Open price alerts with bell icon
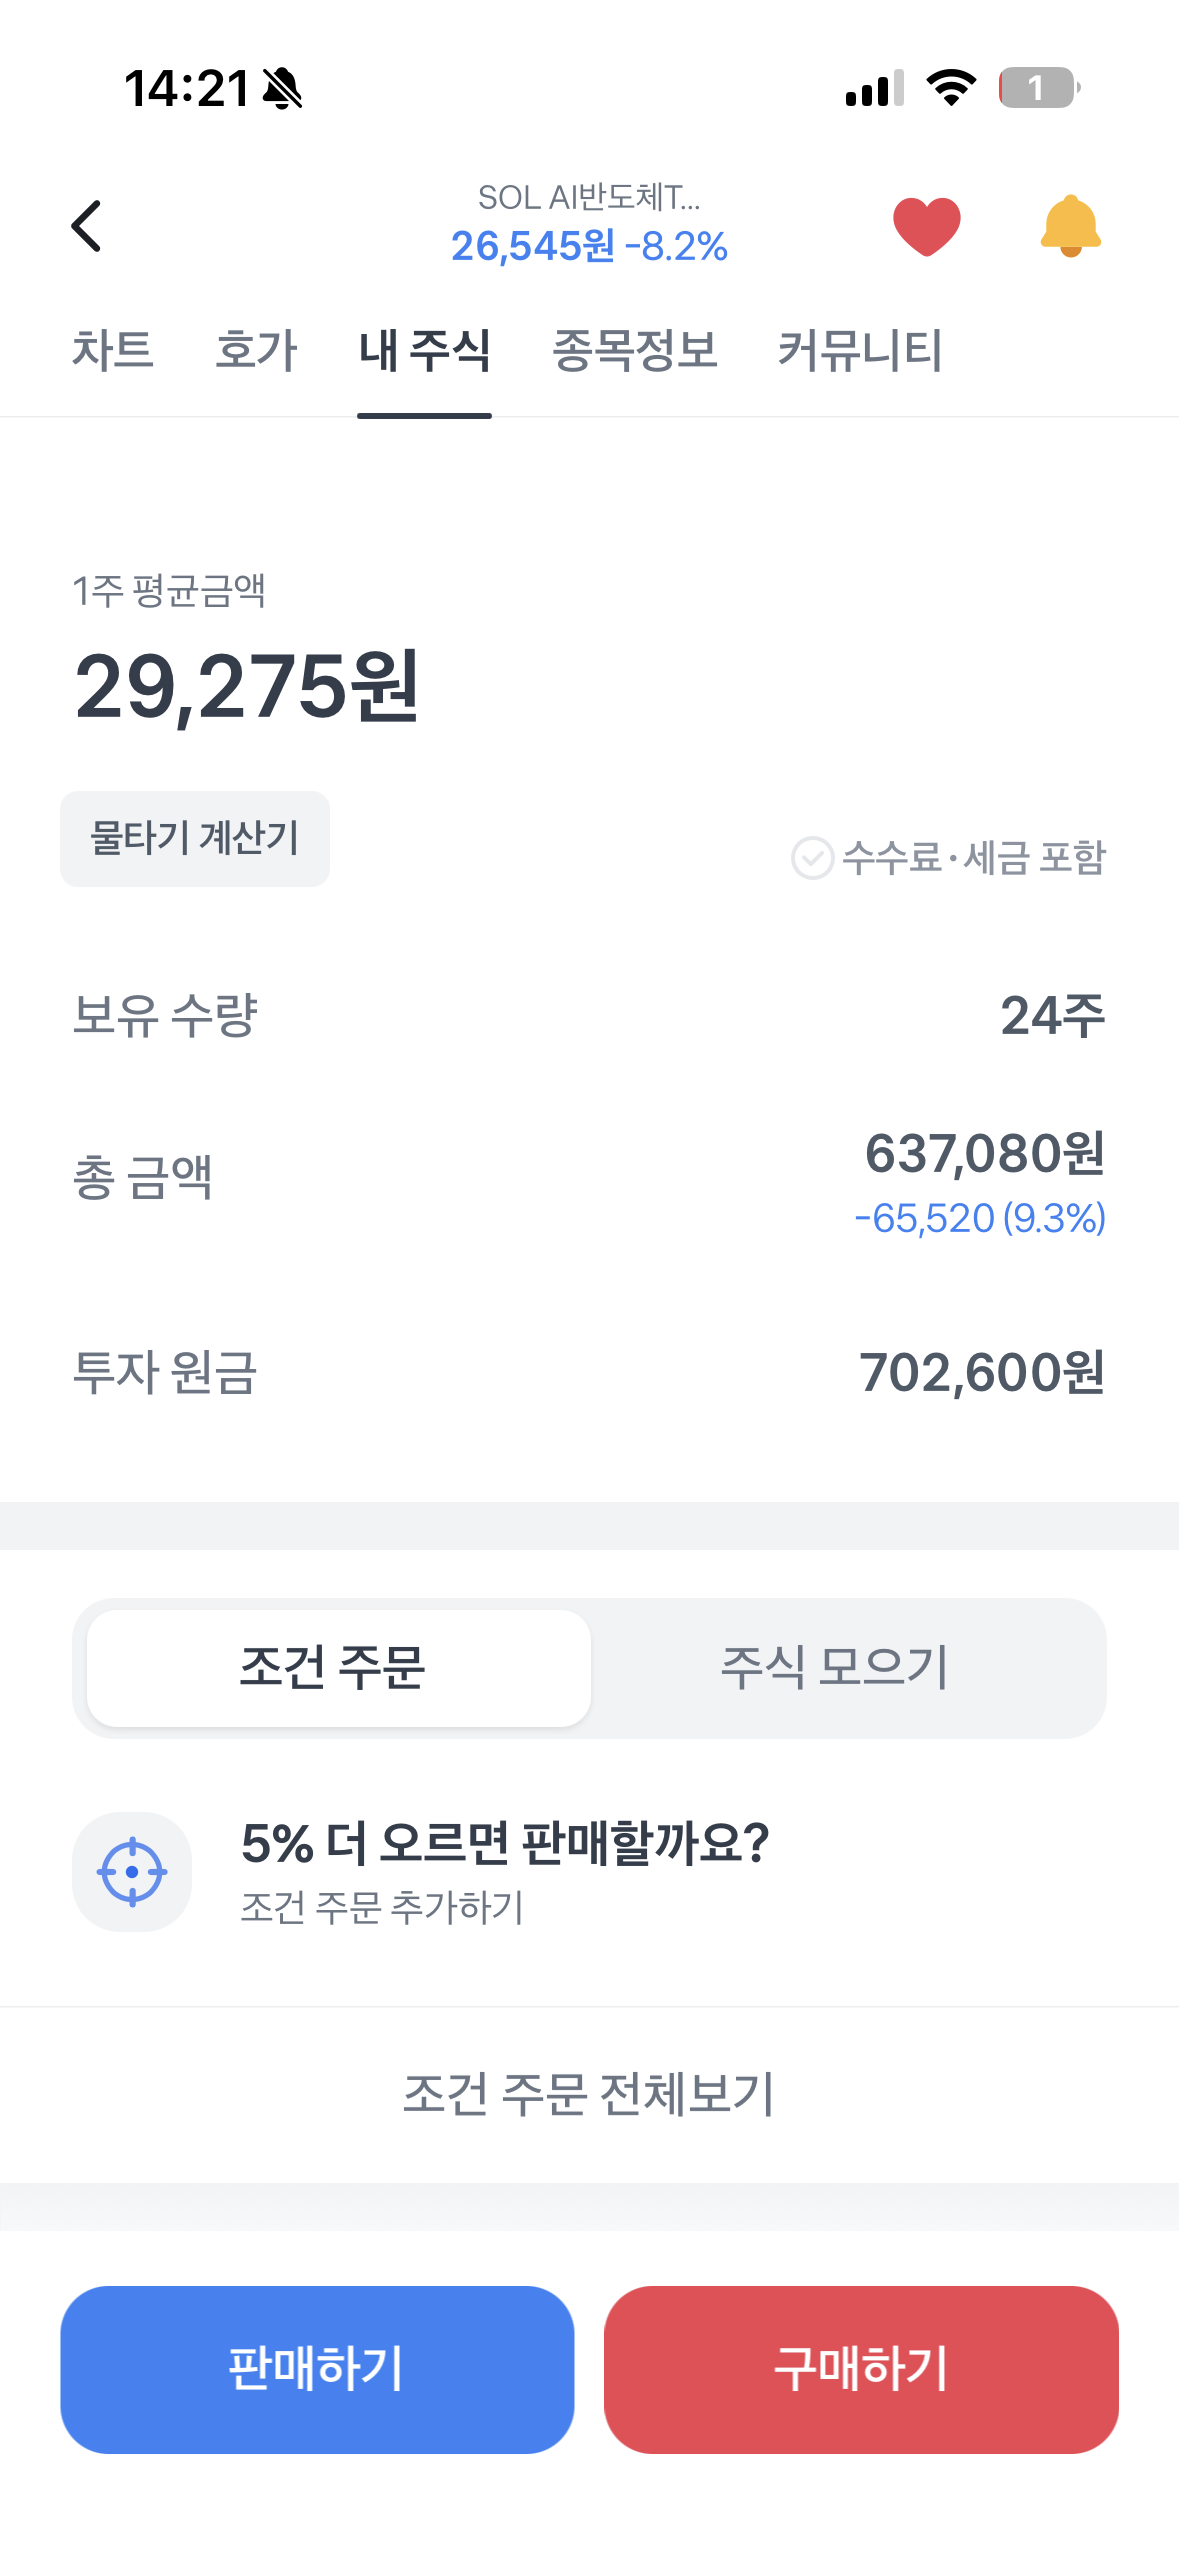1179x2556 pixels. click(1070, 226)
